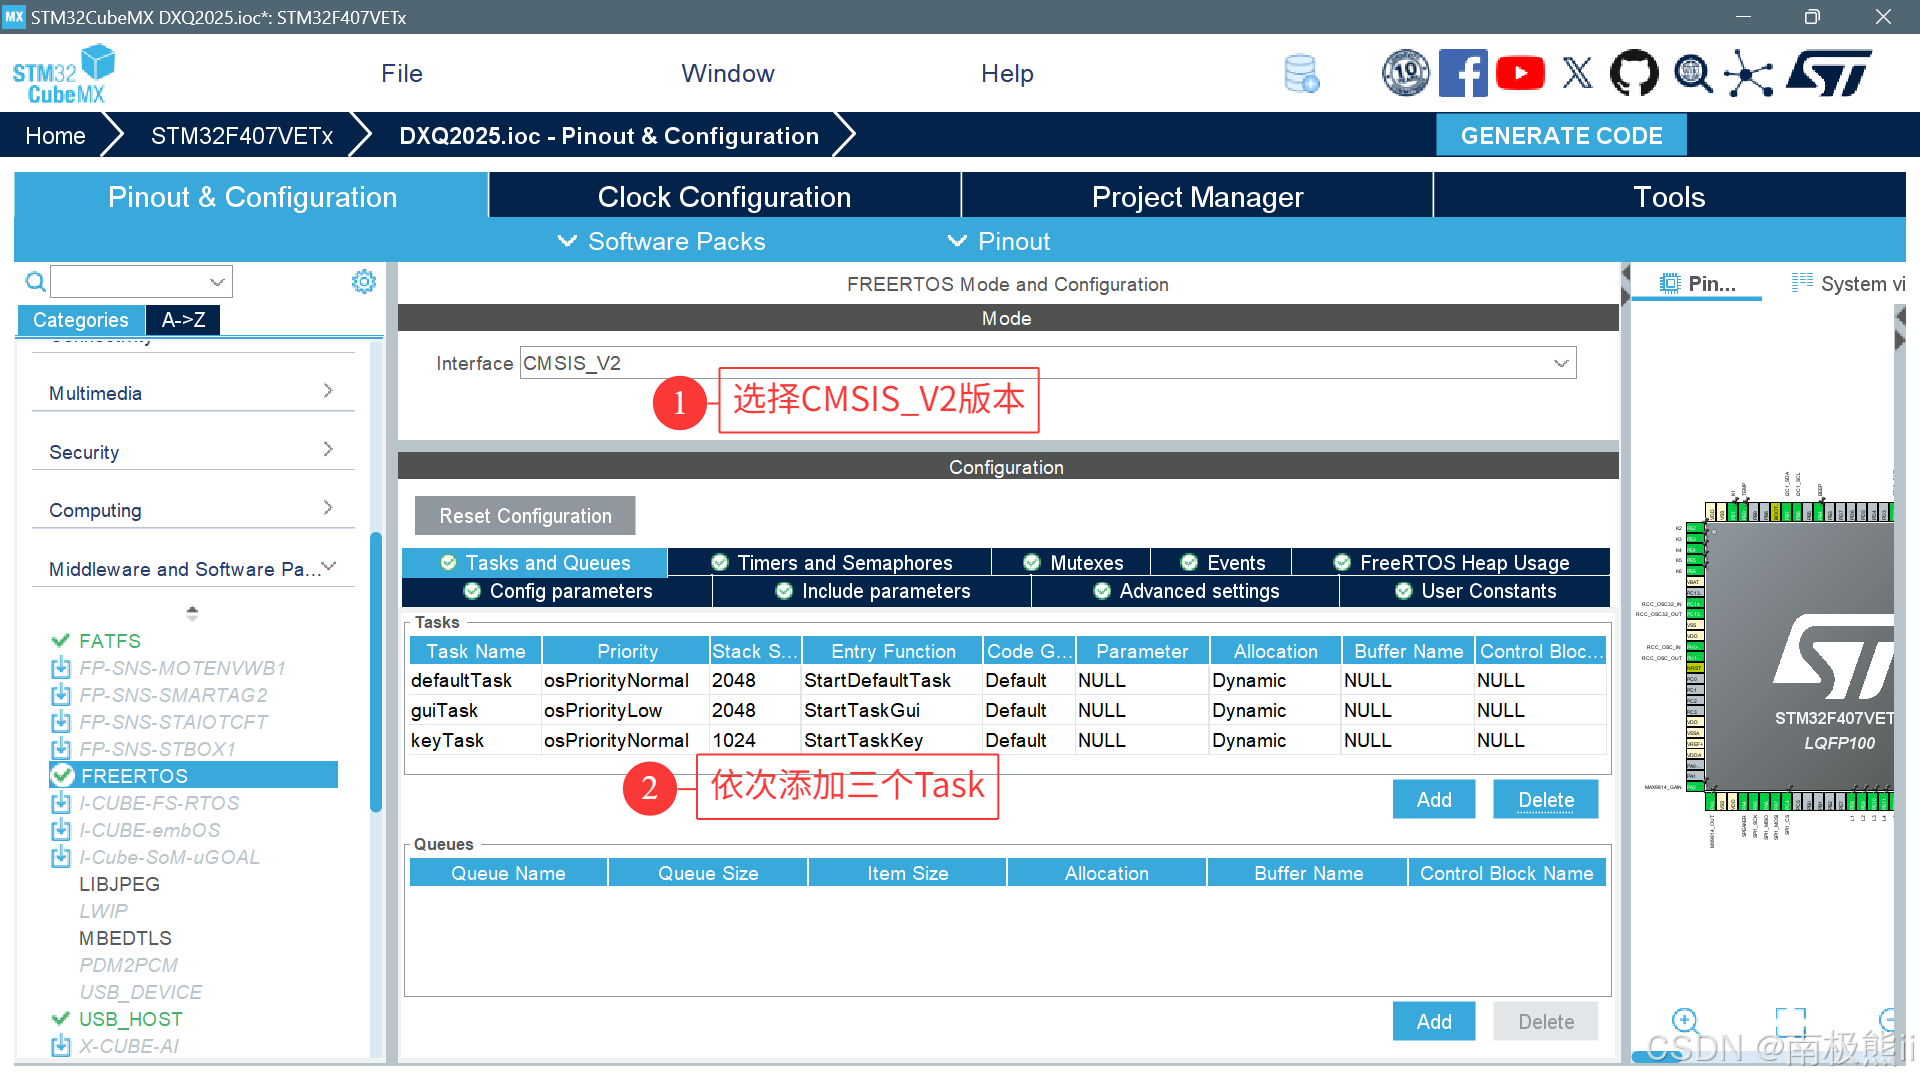1920x1080 pixels.
Task: Click the search magnifier beside category filter
Action: coord(35,282)
